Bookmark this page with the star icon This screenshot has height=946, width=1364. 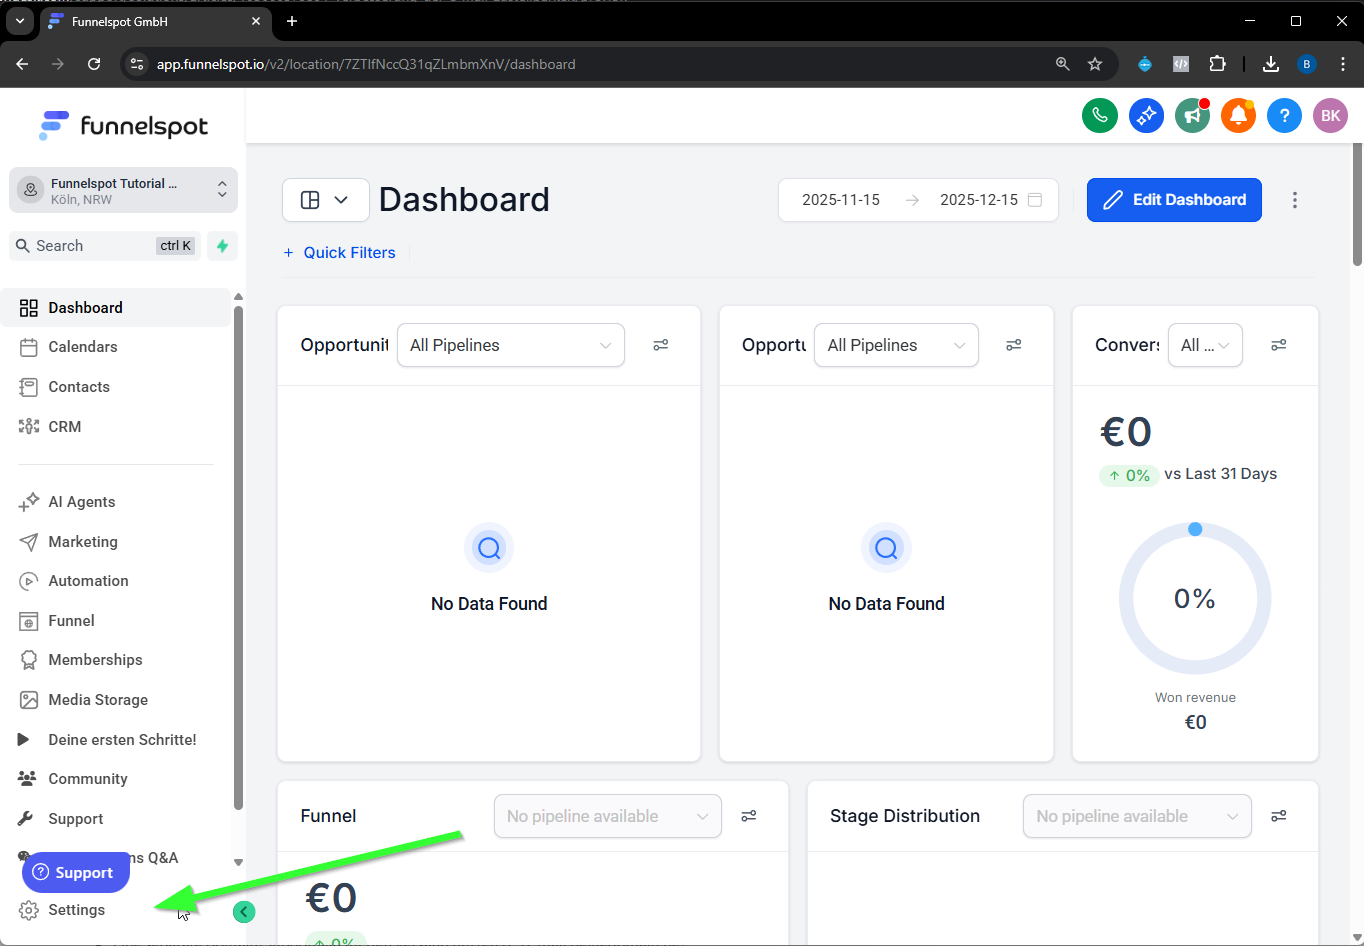point(1095,64)
